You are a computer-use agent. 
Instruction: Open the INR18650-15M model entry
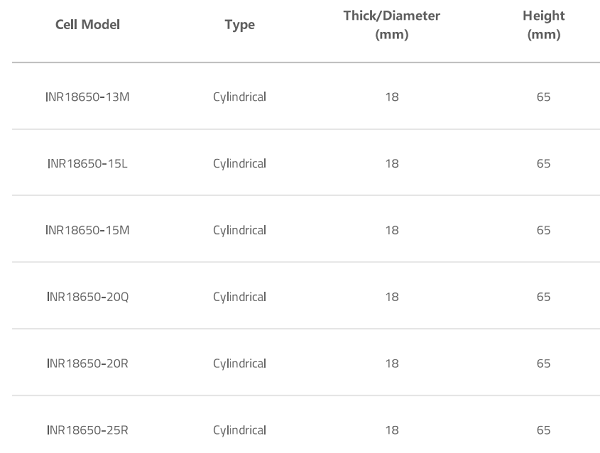(87, 230)
